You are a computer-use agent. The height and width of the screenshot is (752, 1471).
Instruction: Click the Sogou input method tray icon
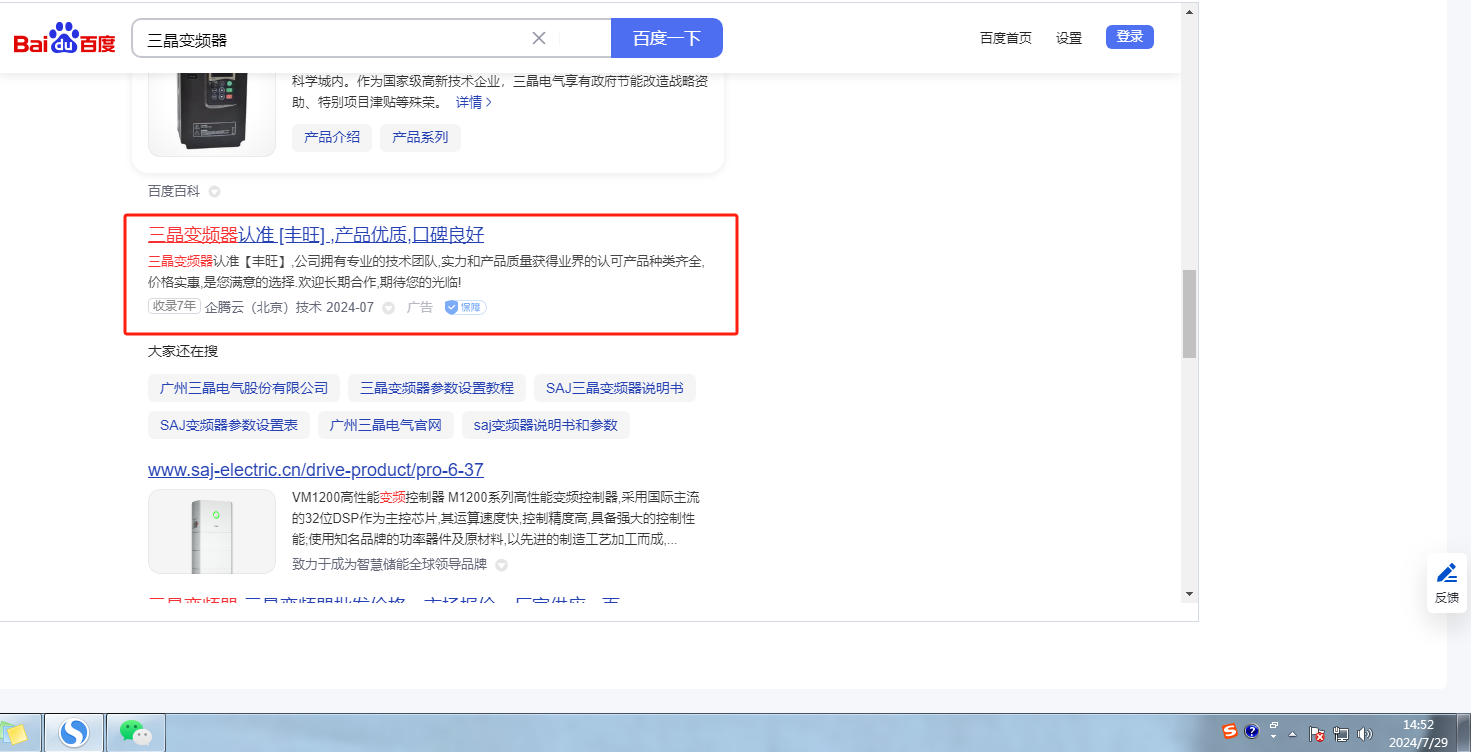pyautogui.click(x=1230, y=731)
